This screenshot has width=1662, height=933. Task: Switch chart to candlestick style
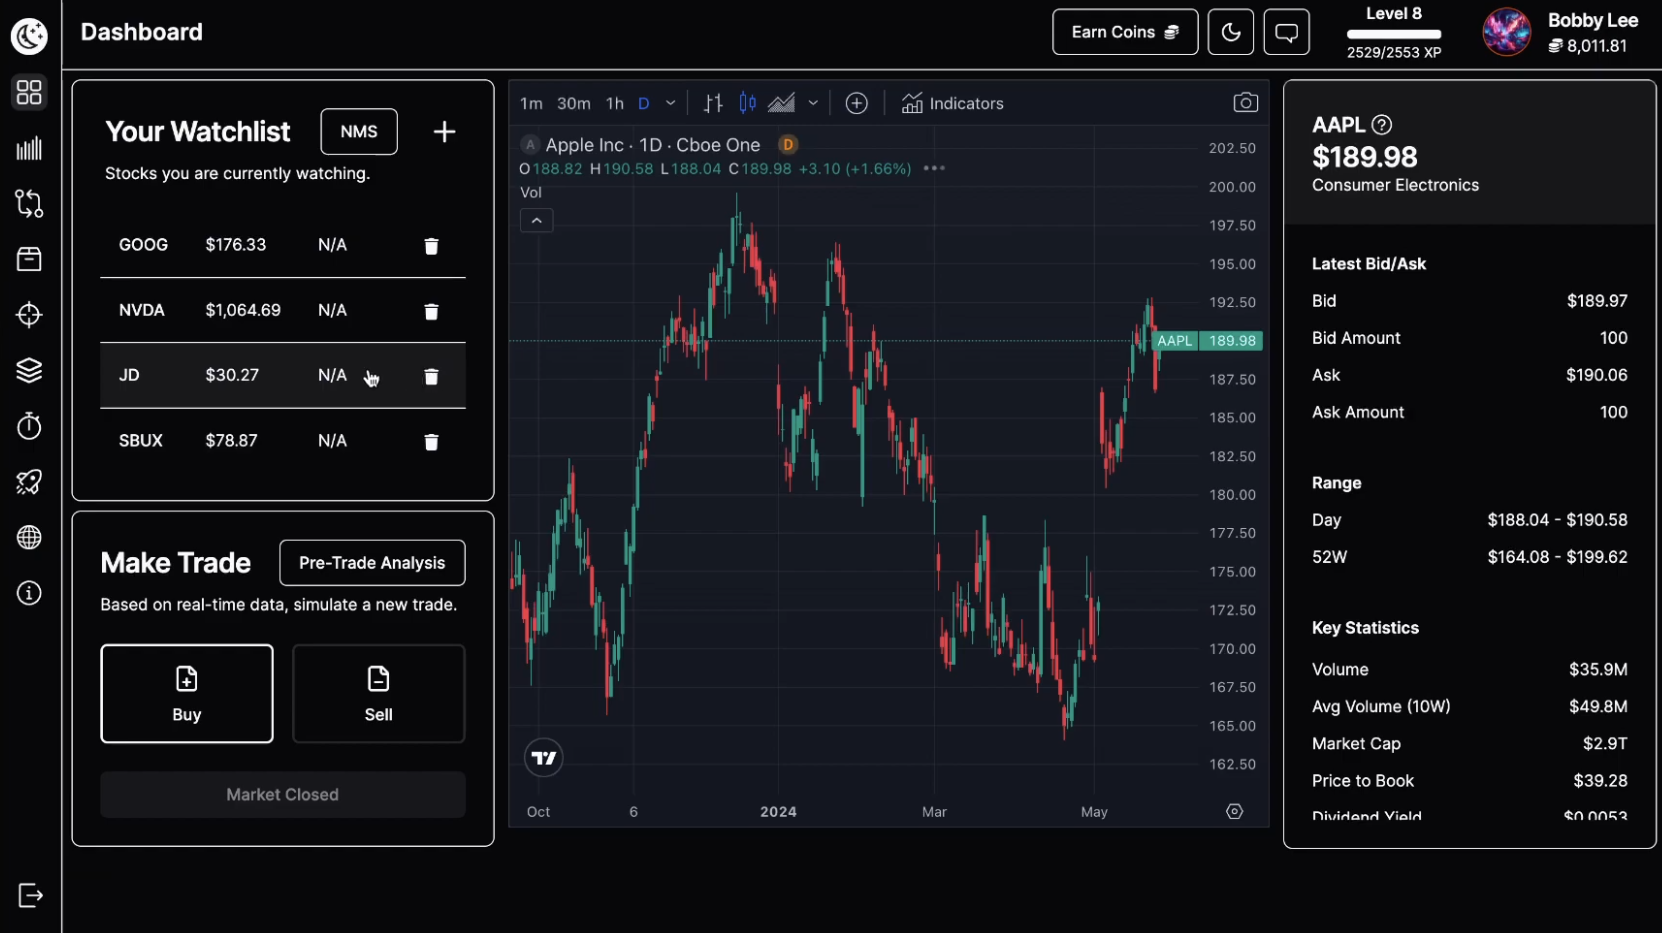pyautogui.click(x=747, y=103)
